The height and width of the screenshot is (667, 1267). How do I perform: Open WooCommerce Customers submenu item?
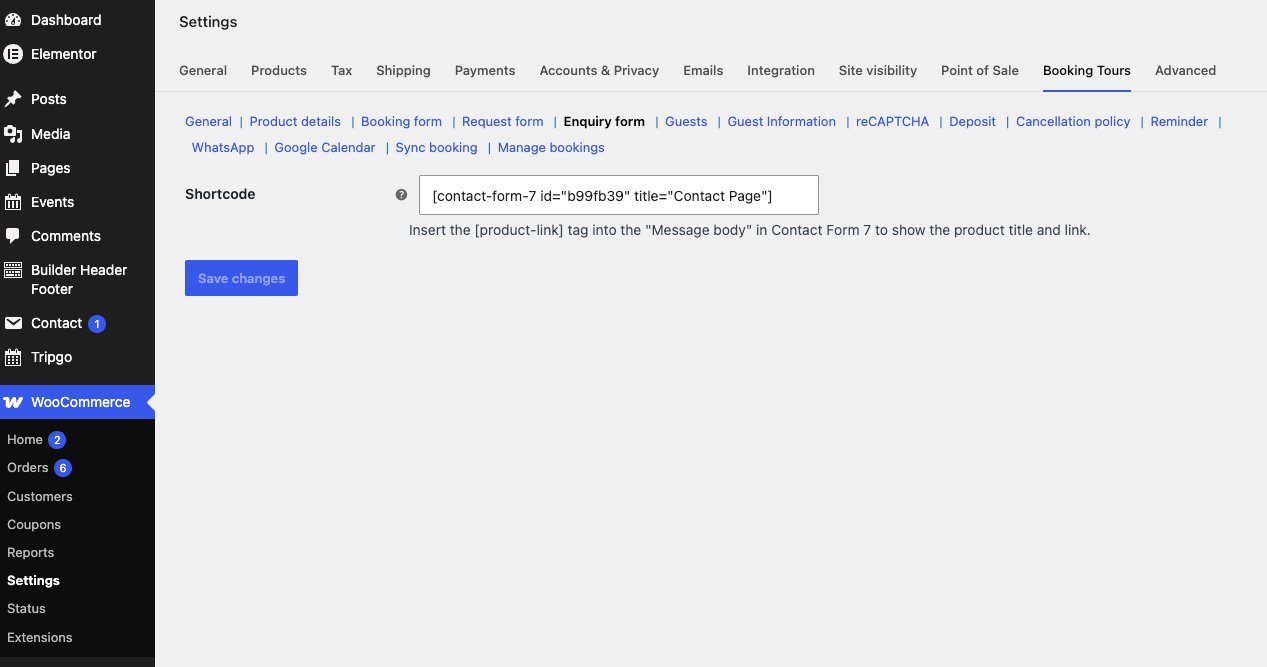[x=40, y=496]
